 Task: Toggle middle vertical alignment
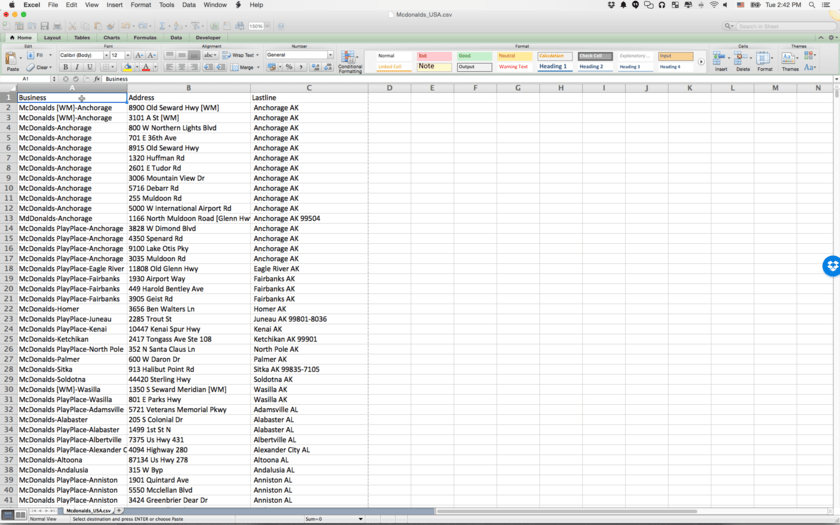(x=182, y=55)
